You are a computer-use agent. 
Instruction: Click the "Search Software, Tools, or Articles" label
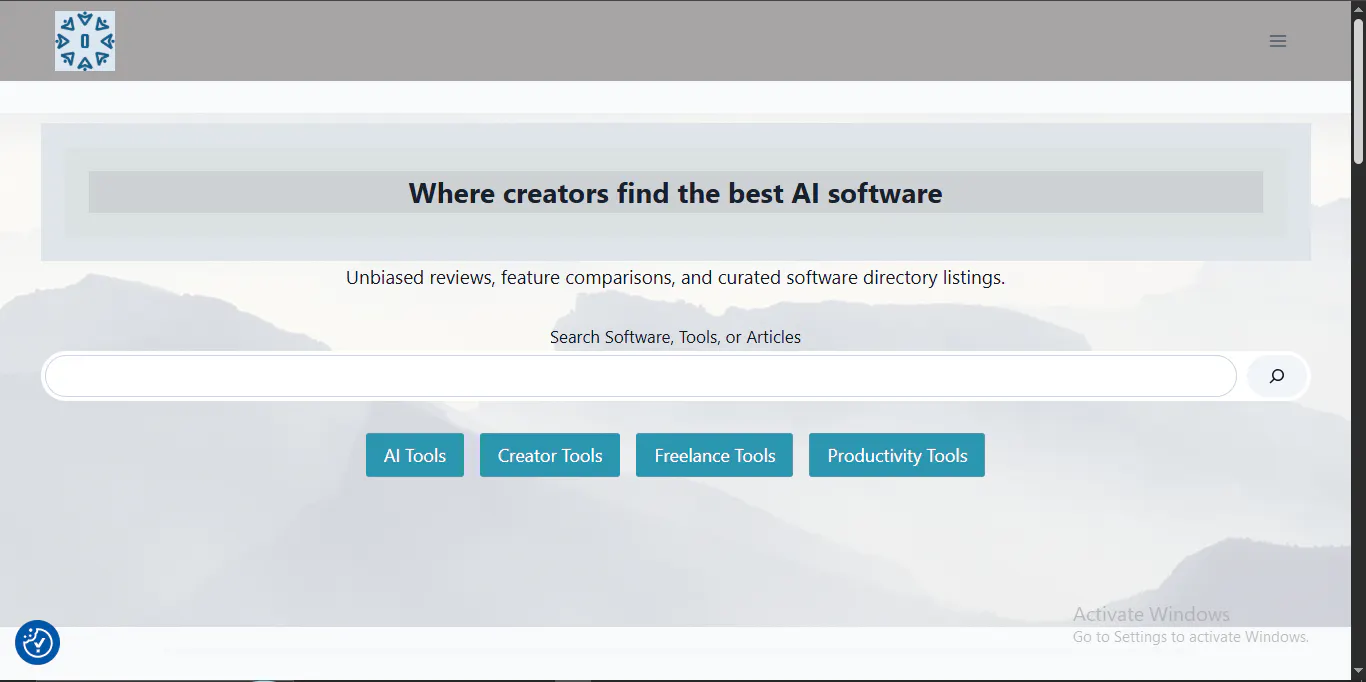[x=676, y=337]
